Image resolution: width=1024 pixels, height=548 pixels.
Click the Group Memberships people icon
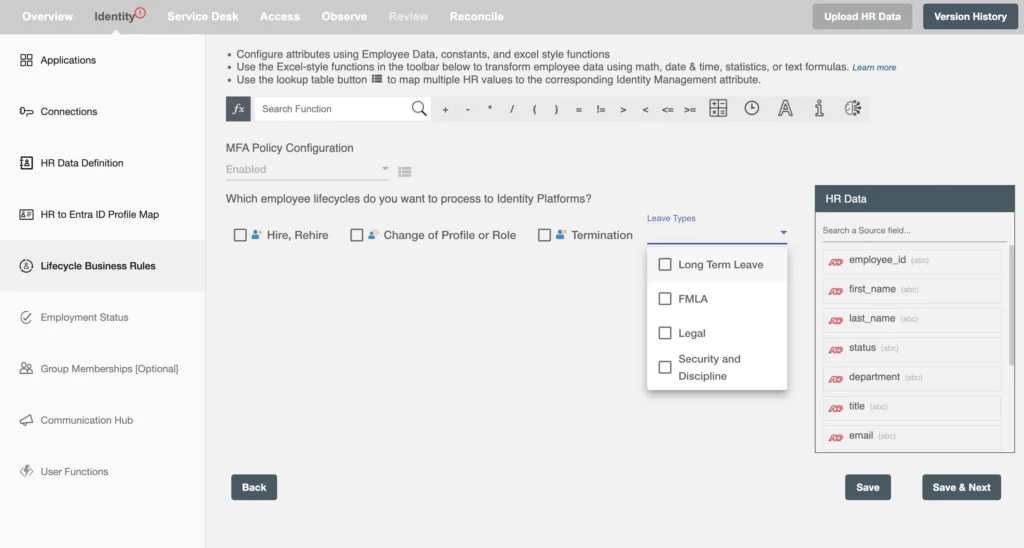(x=26, y=368)
